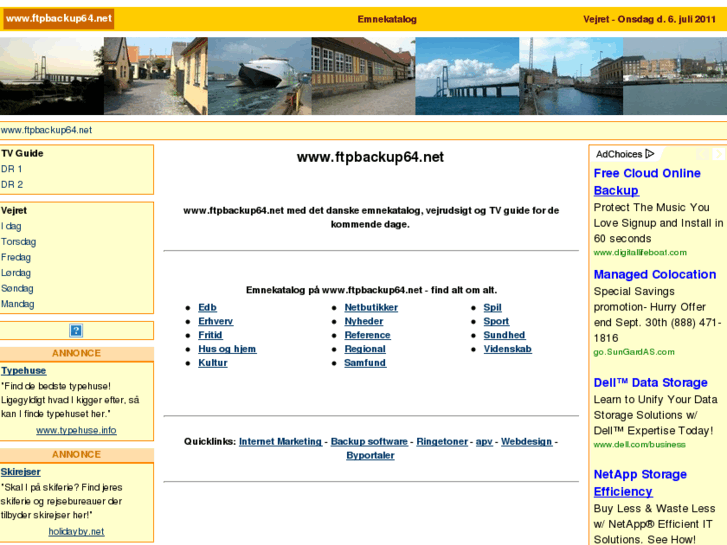This screenshot has width=727, height=545.
Task: Show weather for Fredag
Action: [x=16, y=257]
